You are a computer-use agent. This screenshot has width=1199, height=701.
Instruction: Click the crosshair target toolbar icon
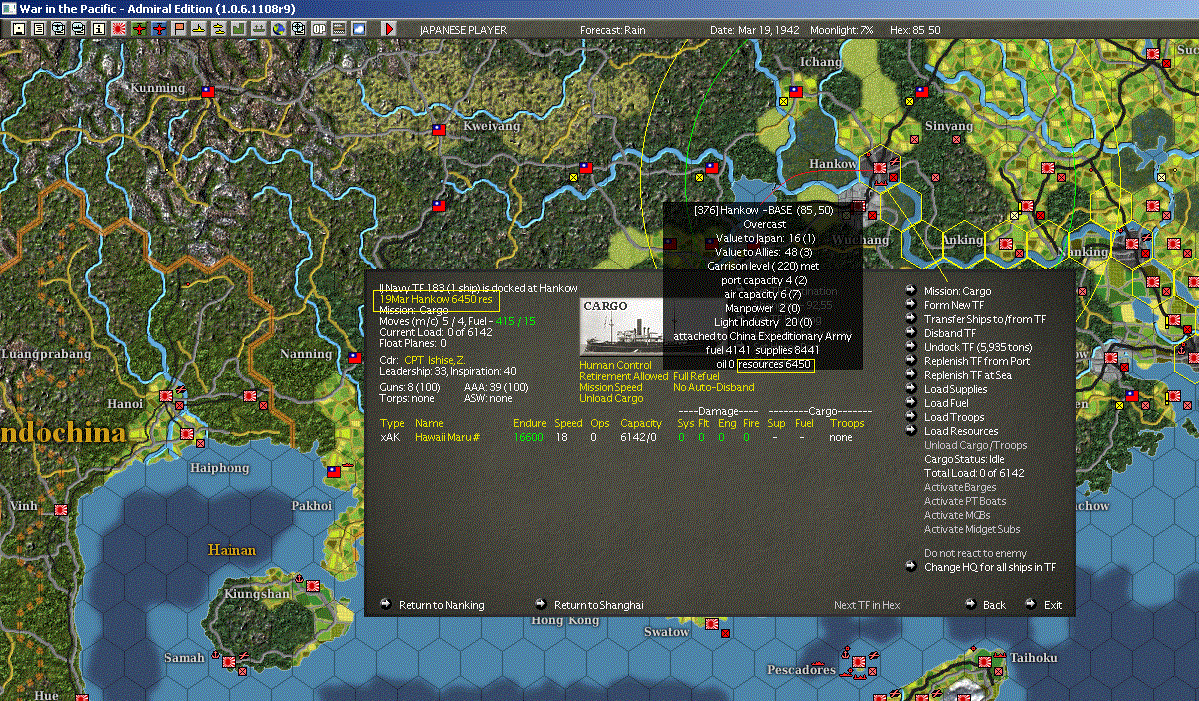pos(298,29)
